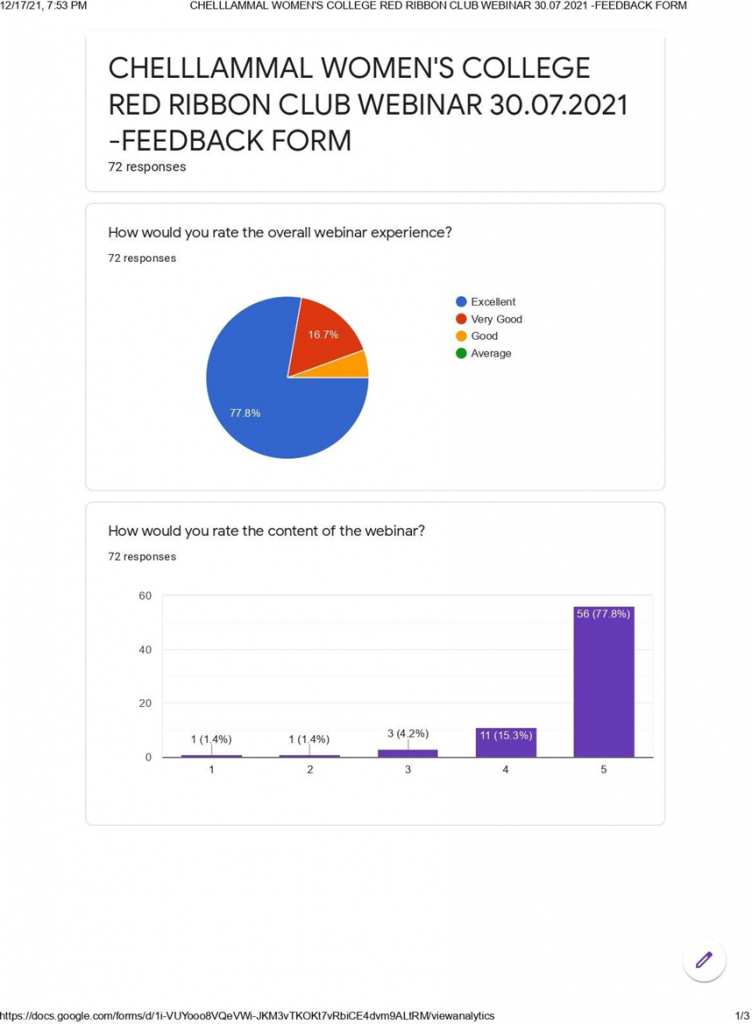Click the blue Excellent legend dot
Screen dimensions: 752x1024
[x=461, y=302]
